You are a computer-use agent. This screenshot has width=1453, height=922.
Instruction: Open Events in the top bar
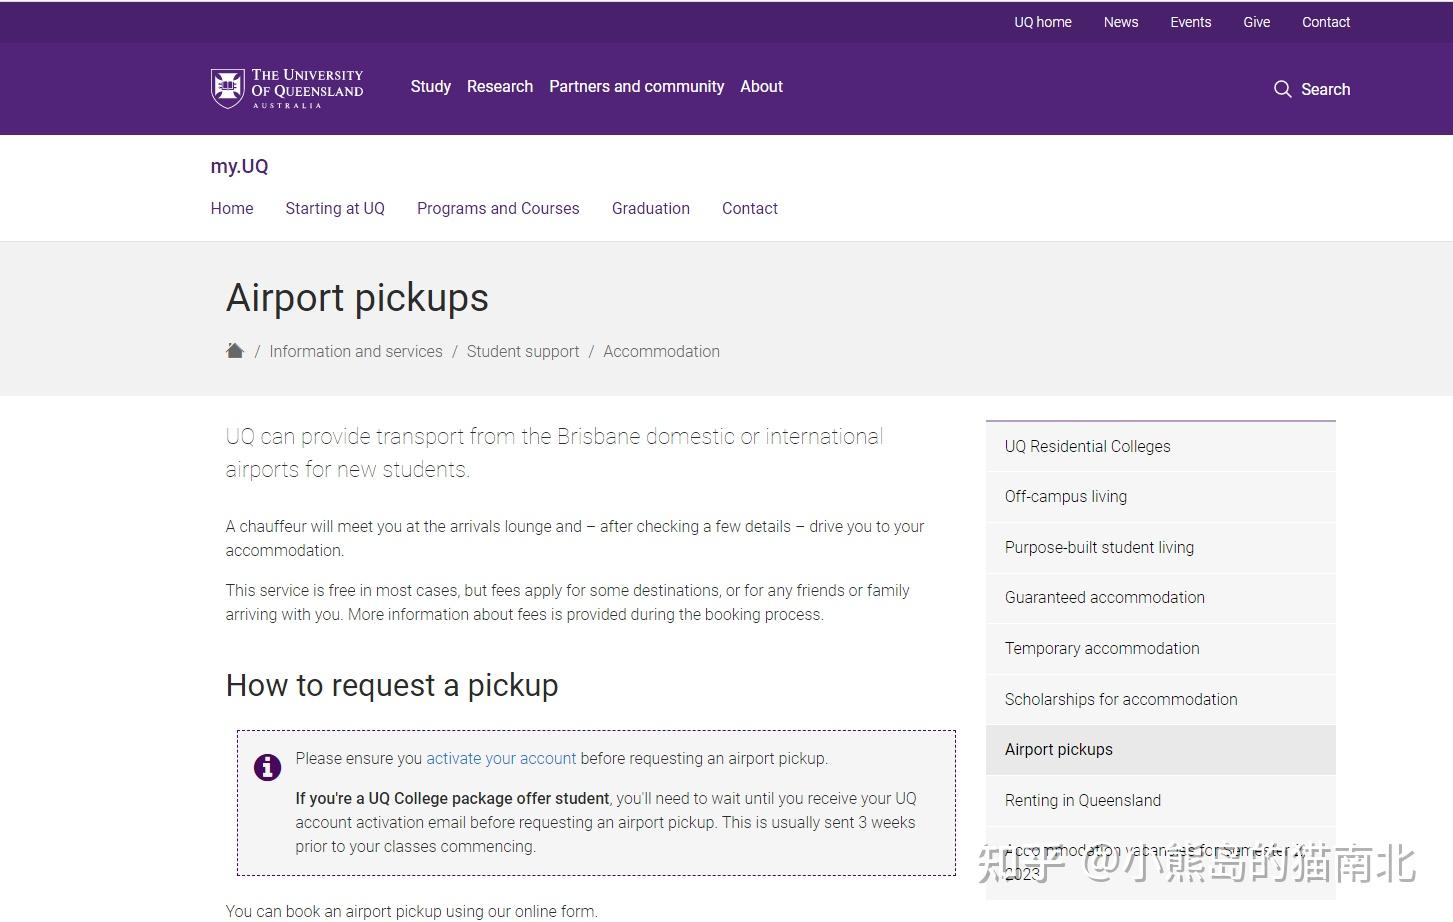pos(1190,22)
